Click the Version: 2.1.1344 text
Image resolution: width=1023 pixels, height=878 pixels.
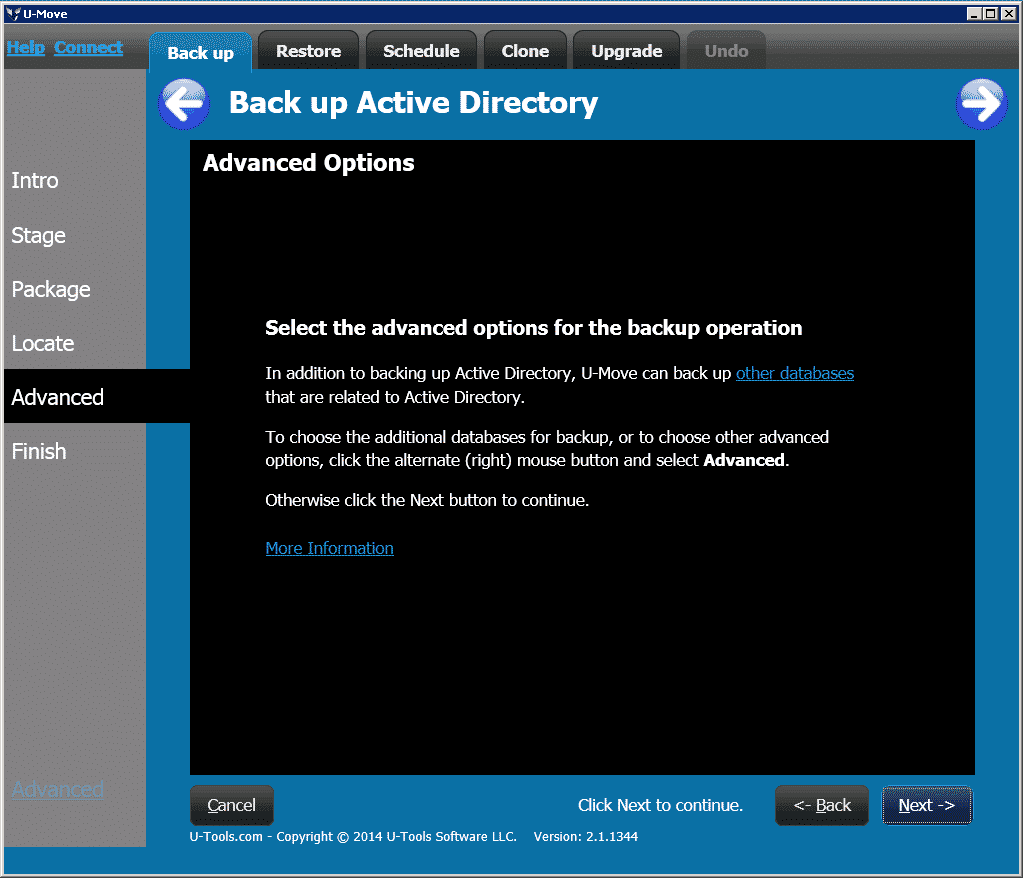[x=586, y=836]
